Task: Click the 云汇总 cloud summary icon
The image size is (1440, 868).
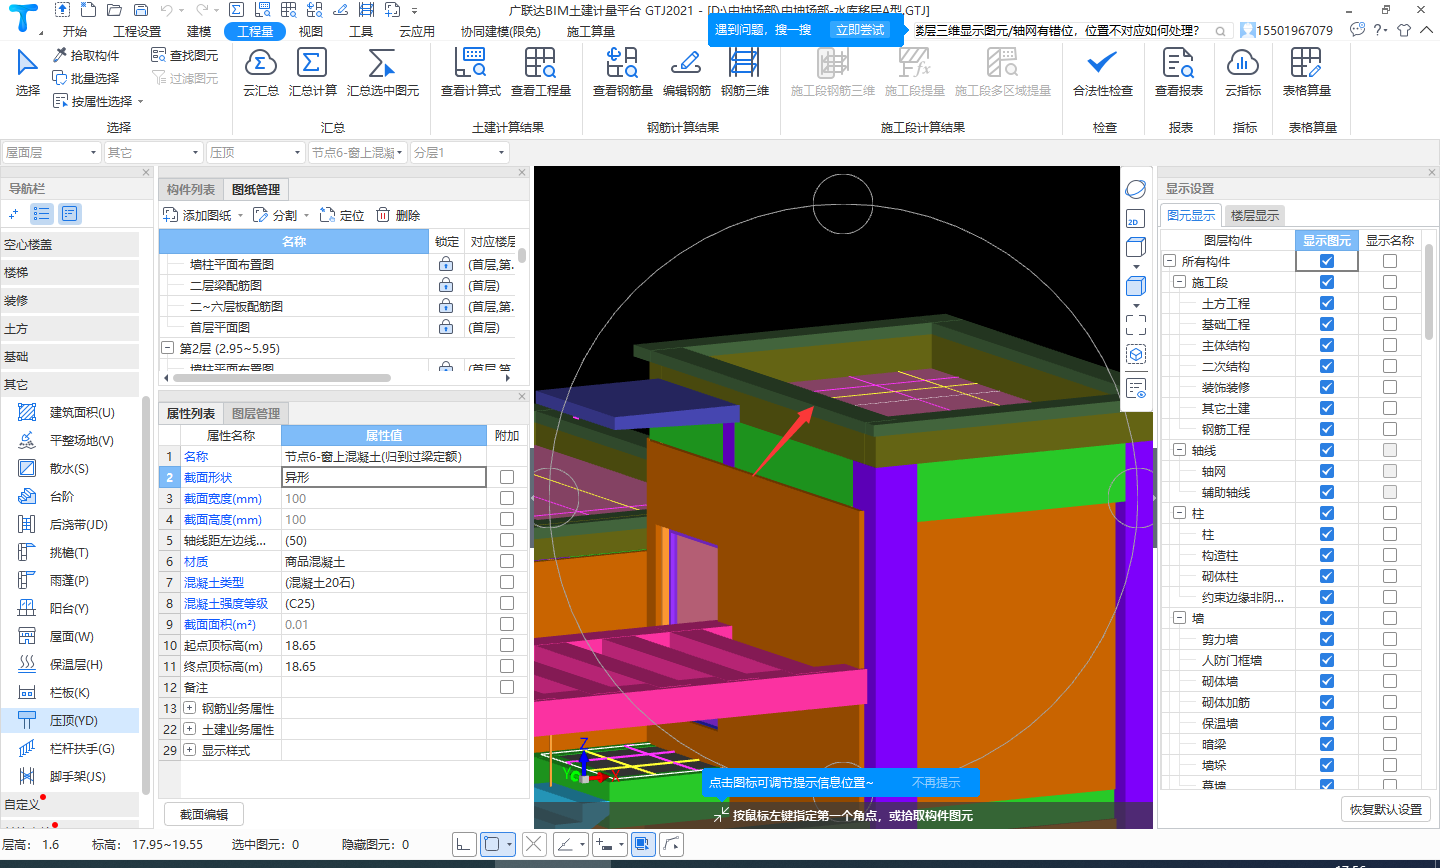Action: (x=260, y=72)
